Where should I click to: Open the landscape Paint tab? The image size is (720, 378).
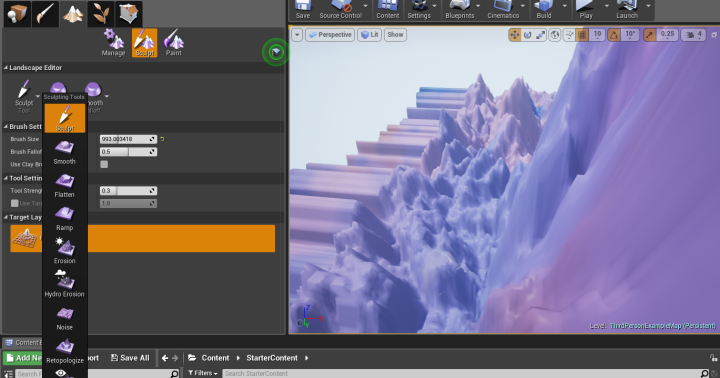point(174,43)
